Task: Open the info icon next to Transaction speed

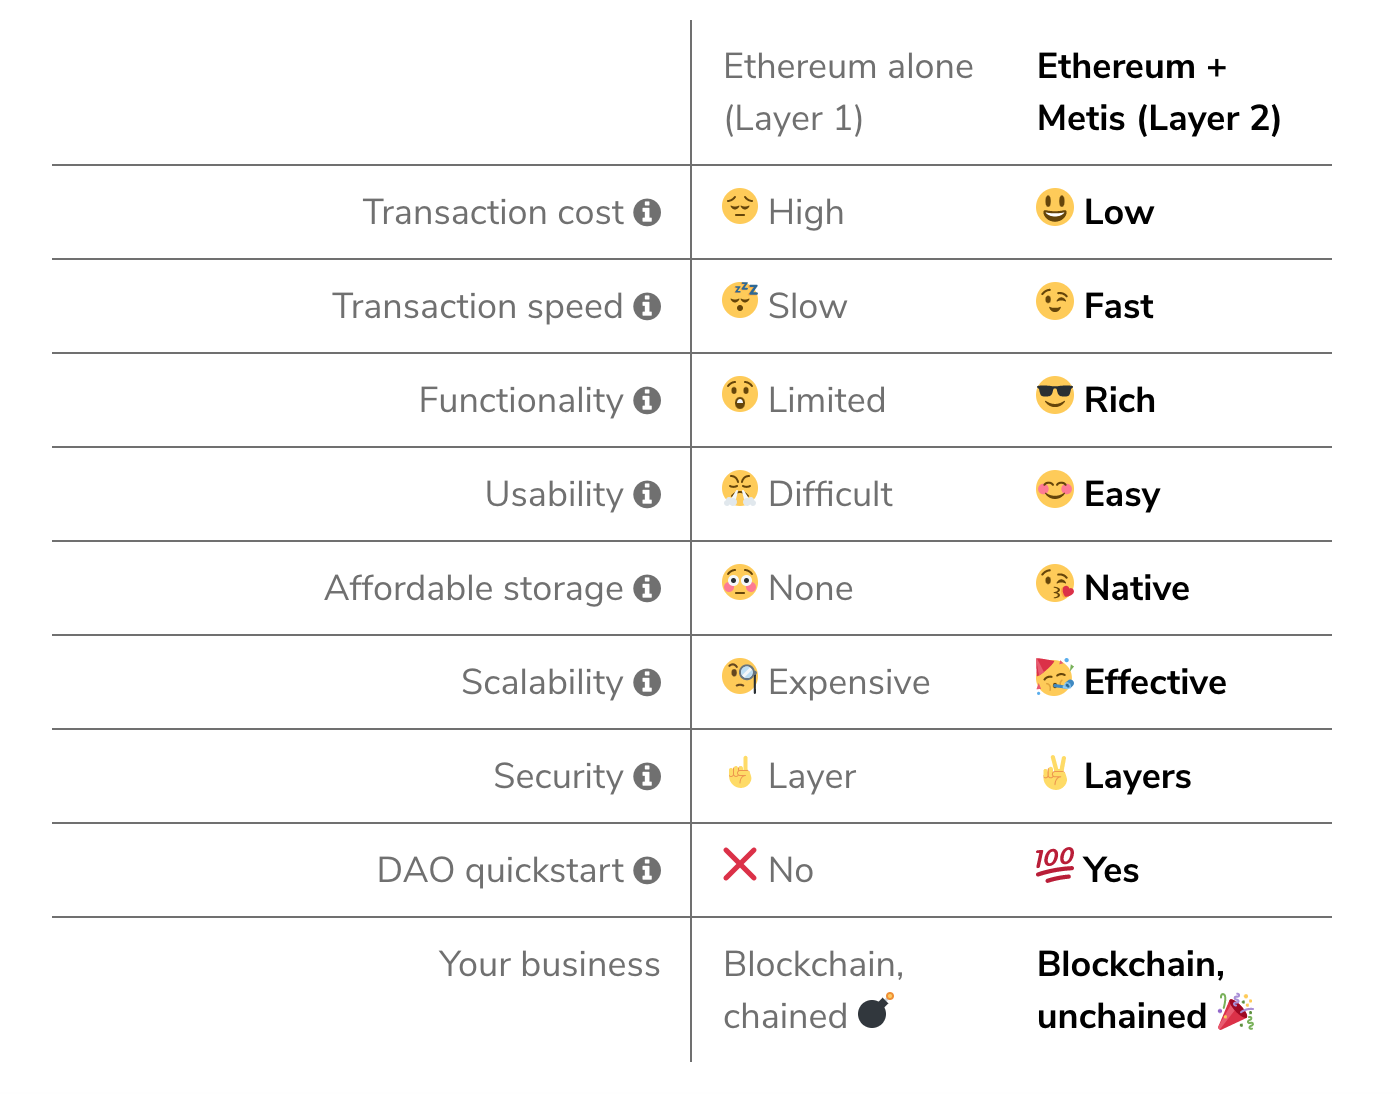Action: (x=647, y=306)
